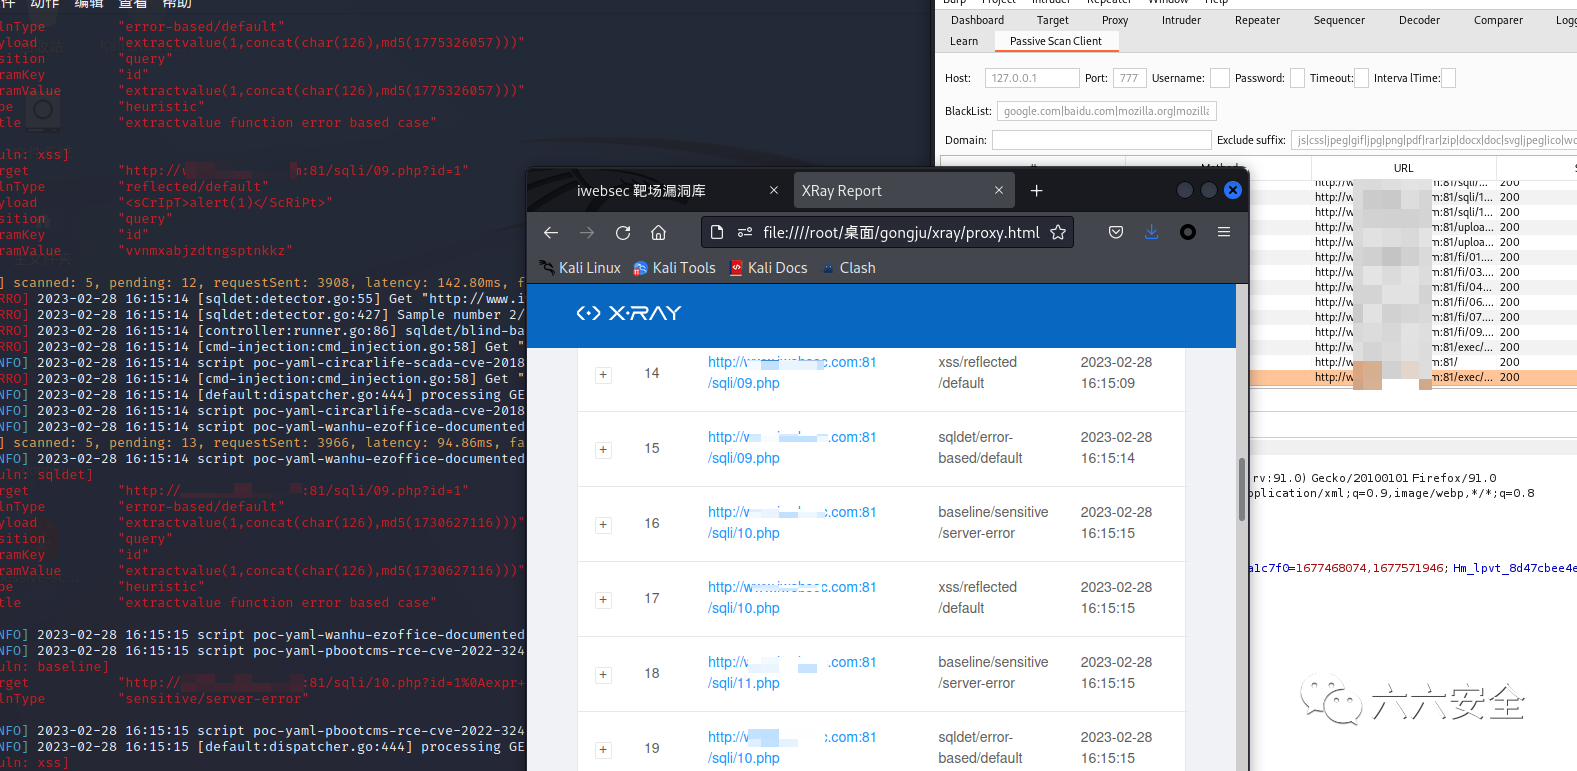Open Burp Comparer tab
This screenshot has height=771, width=1577.
point(1498,20)
